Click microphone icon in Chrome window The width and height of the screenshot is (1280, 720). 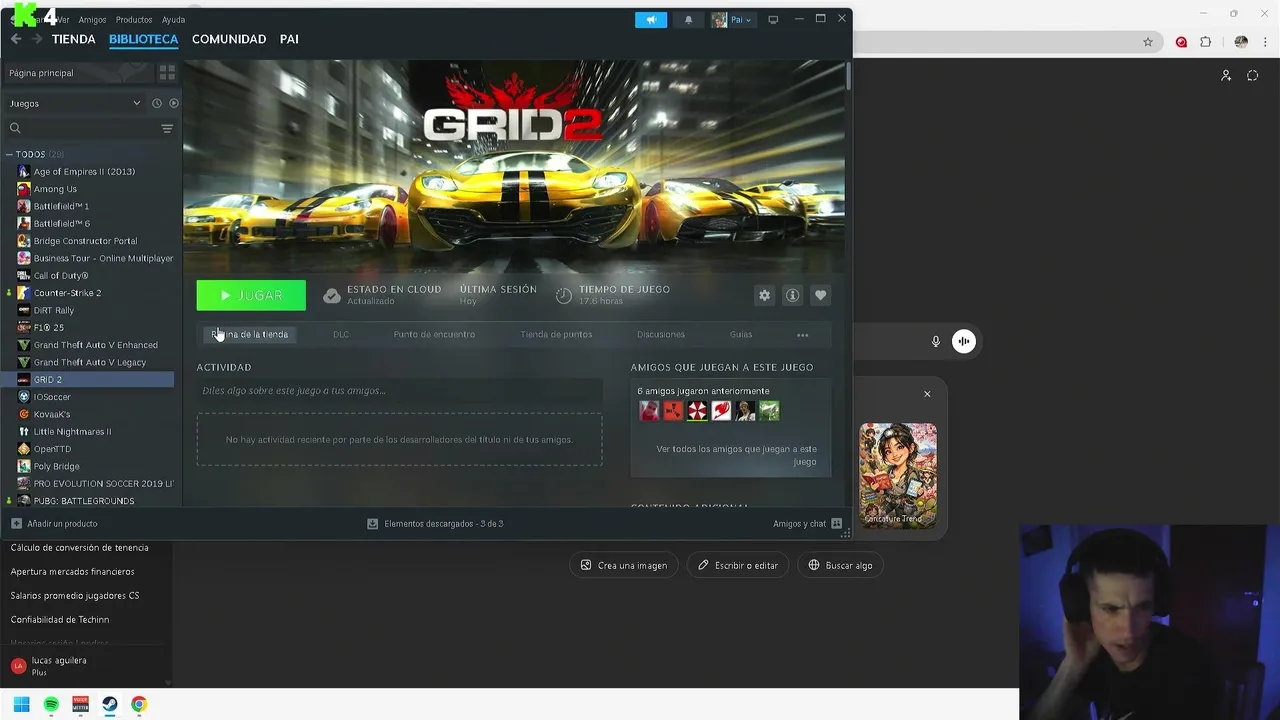point(936,341)
